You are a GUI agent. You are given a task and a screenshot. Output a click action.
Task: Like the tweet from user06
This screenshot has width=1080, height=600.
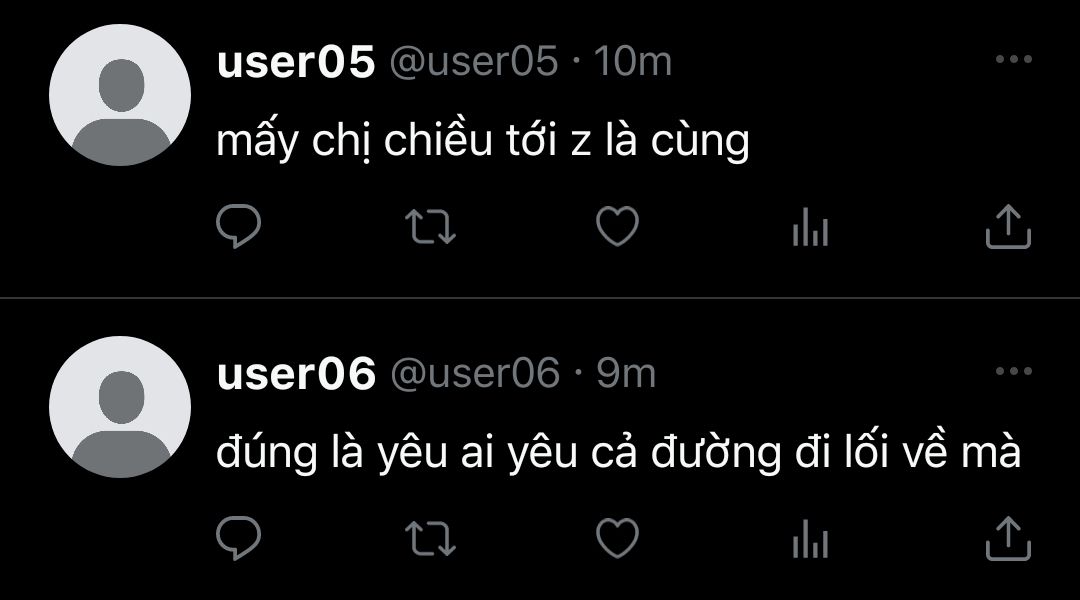[617, 538]
